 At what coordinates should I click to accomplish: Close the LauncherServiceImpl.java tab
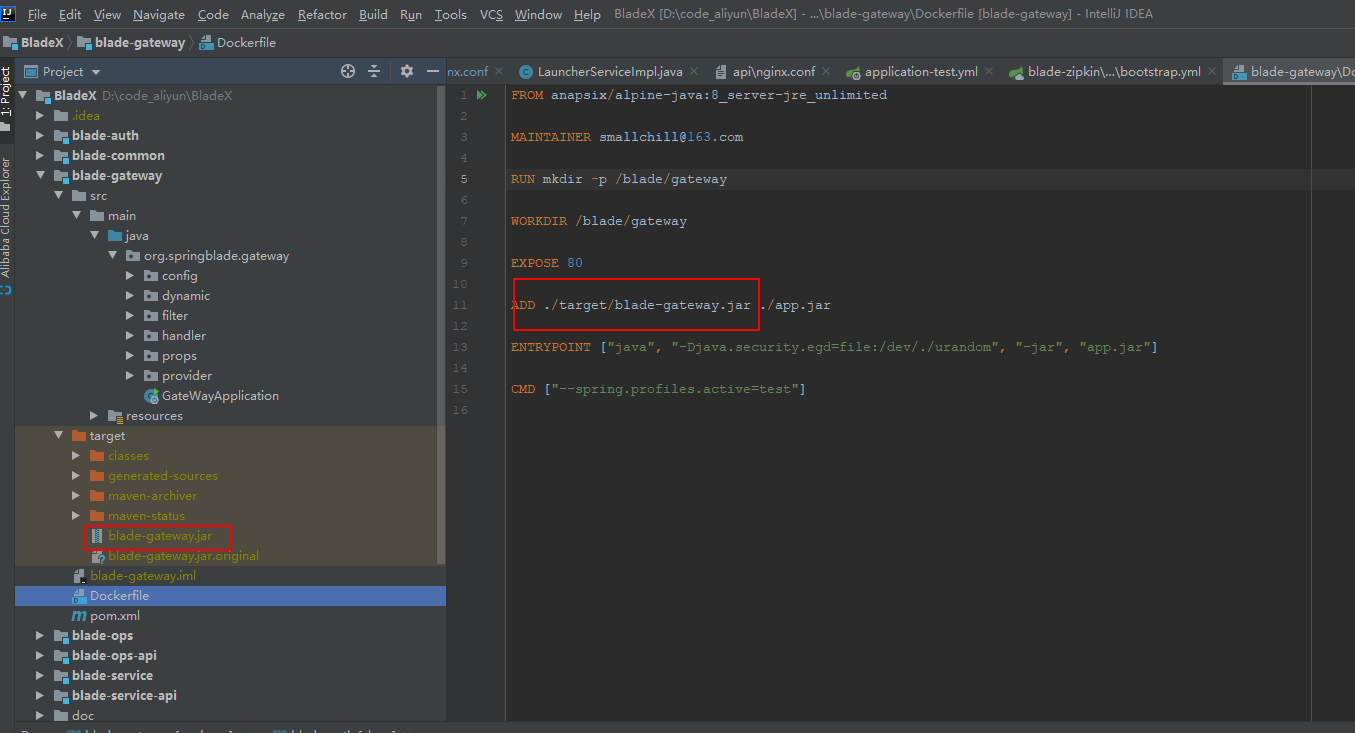point(694,72)
